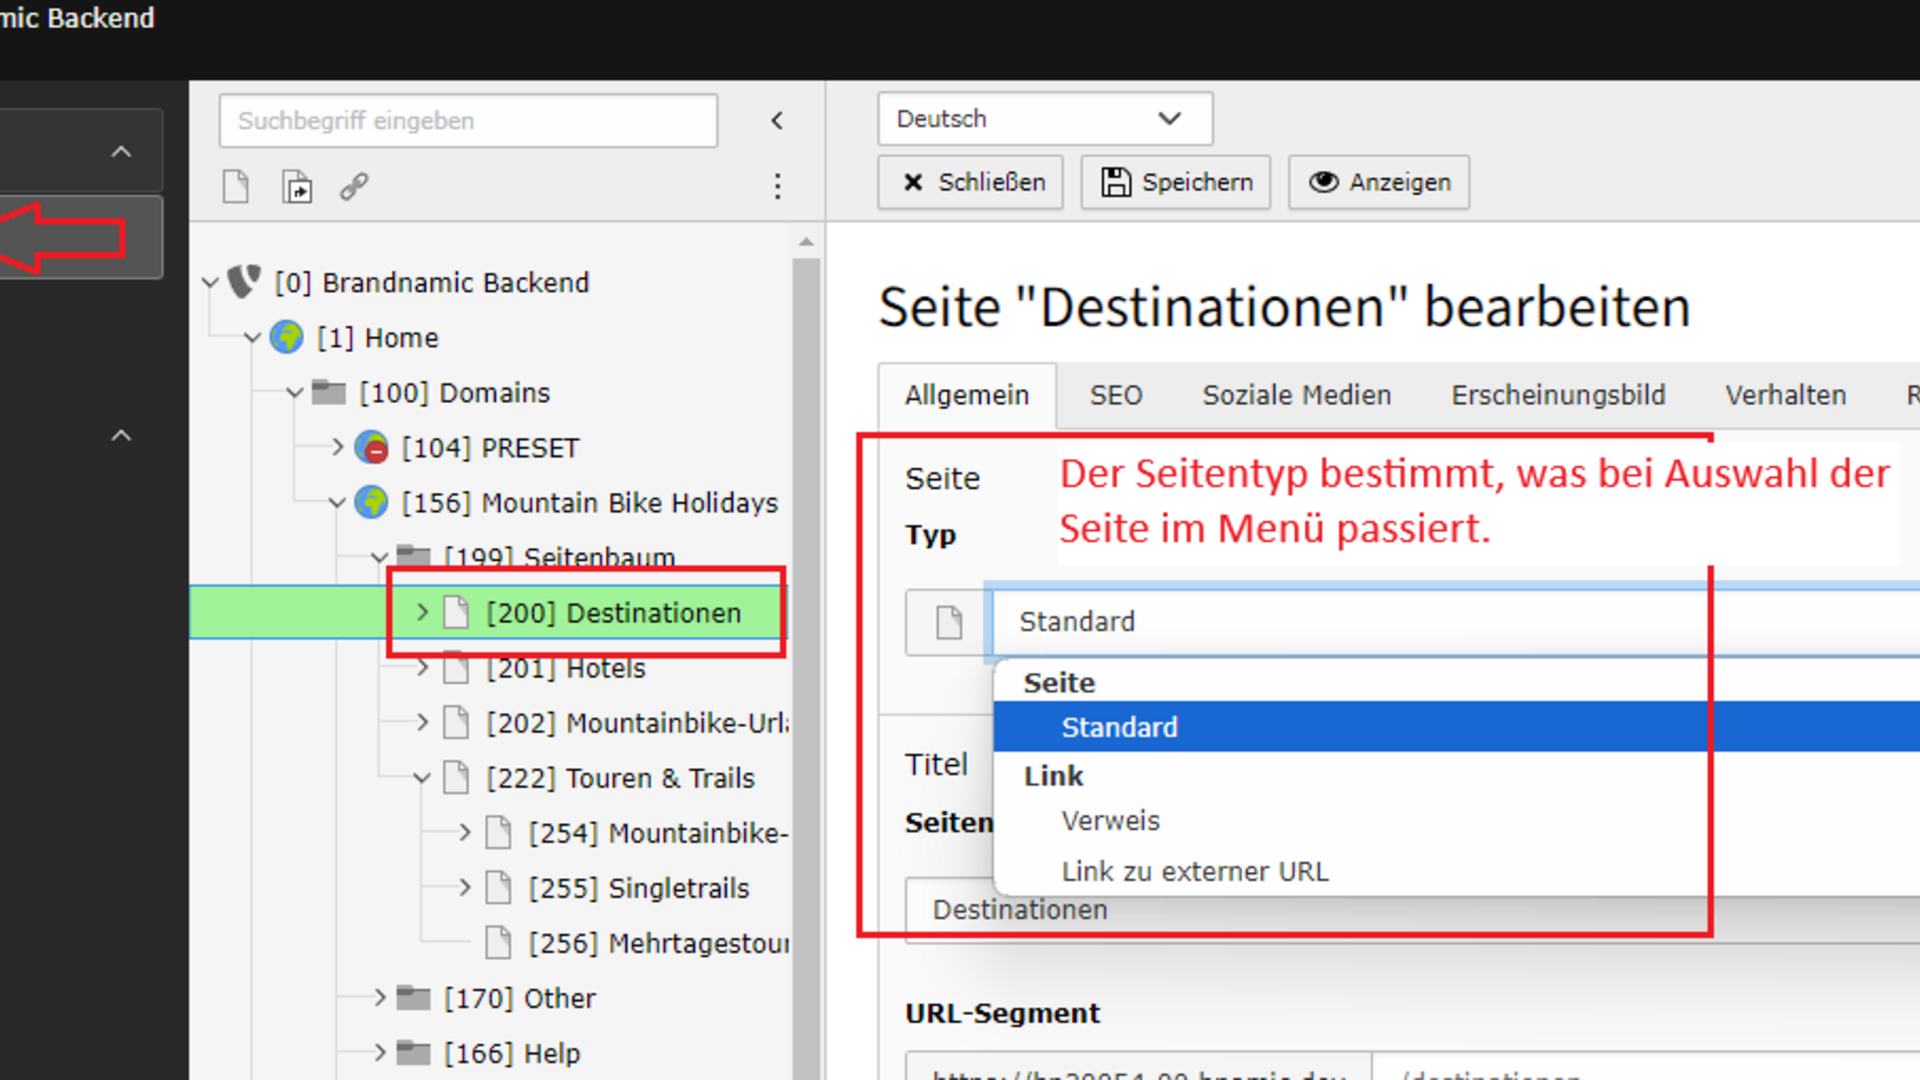The image size is (1920, 1080).
Task: Collapse the [222] Touren & Trails node
Action: click(422, 778)
